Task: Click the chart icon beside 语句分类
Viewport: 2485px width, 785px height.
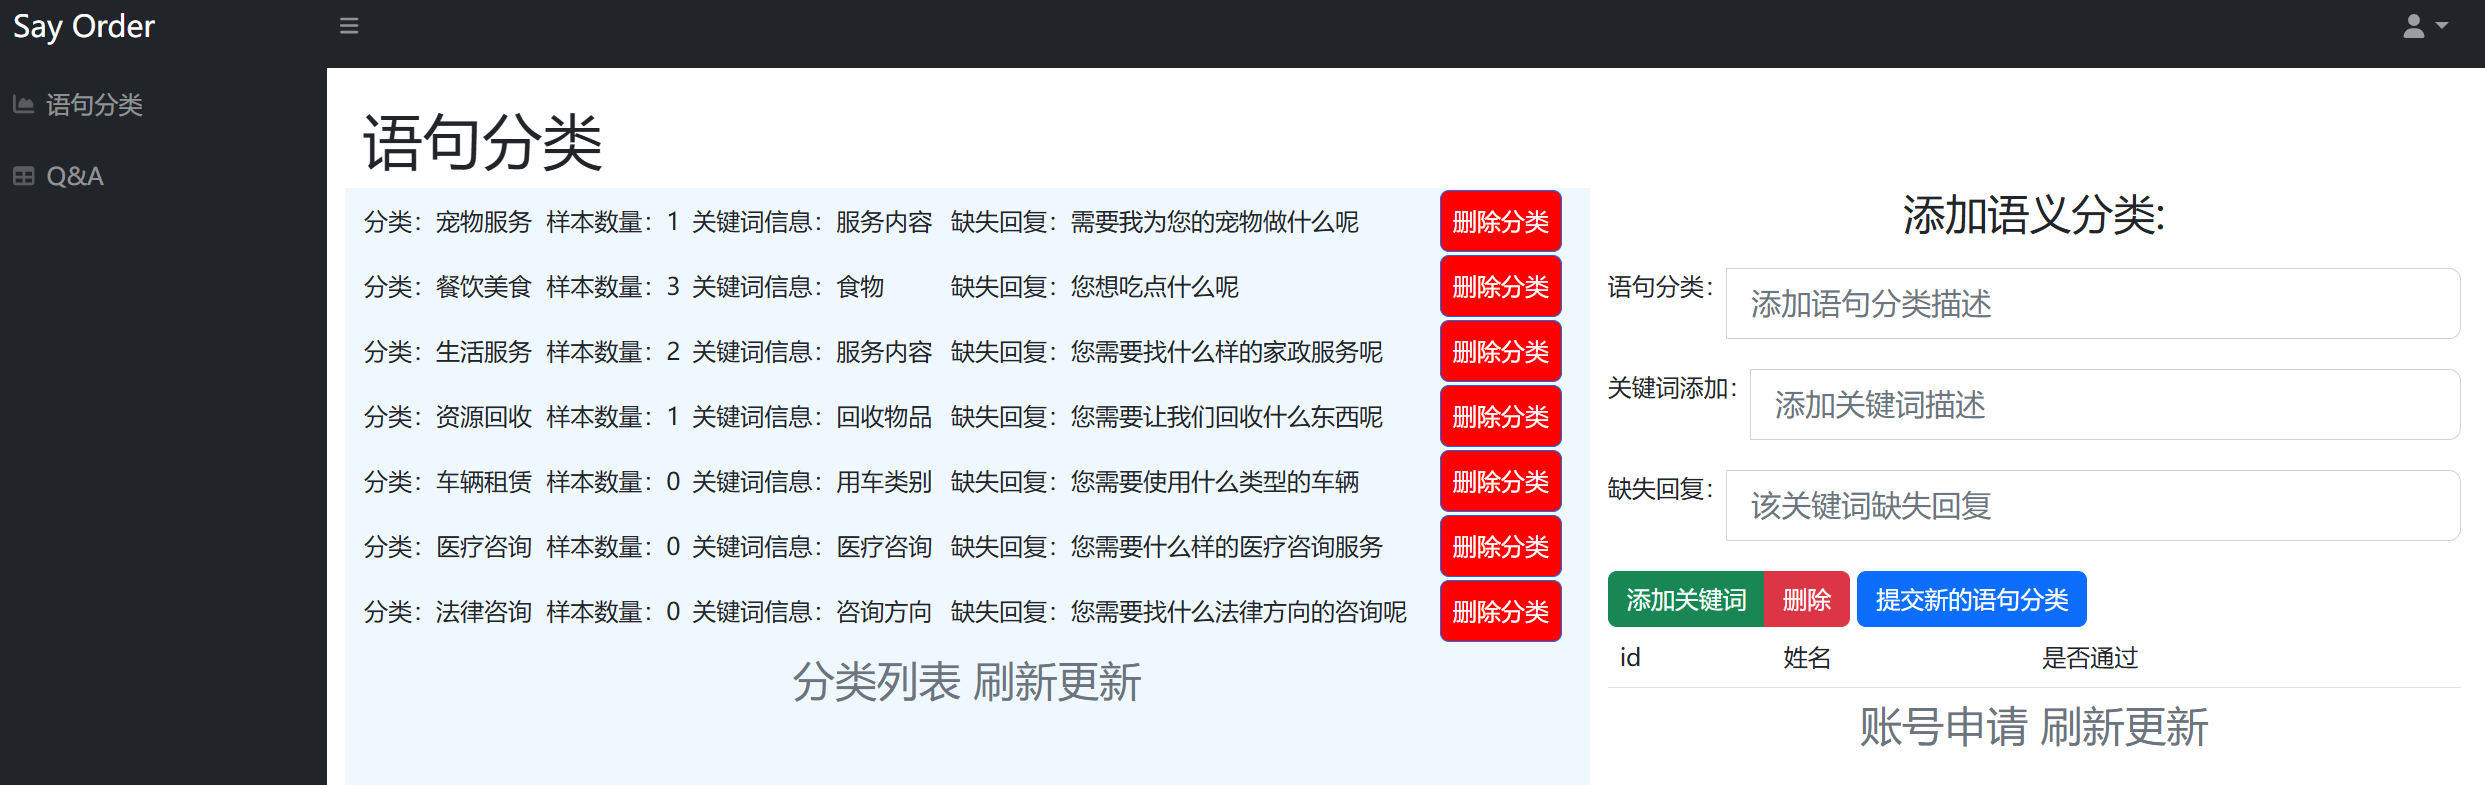Action: (23, 104)
